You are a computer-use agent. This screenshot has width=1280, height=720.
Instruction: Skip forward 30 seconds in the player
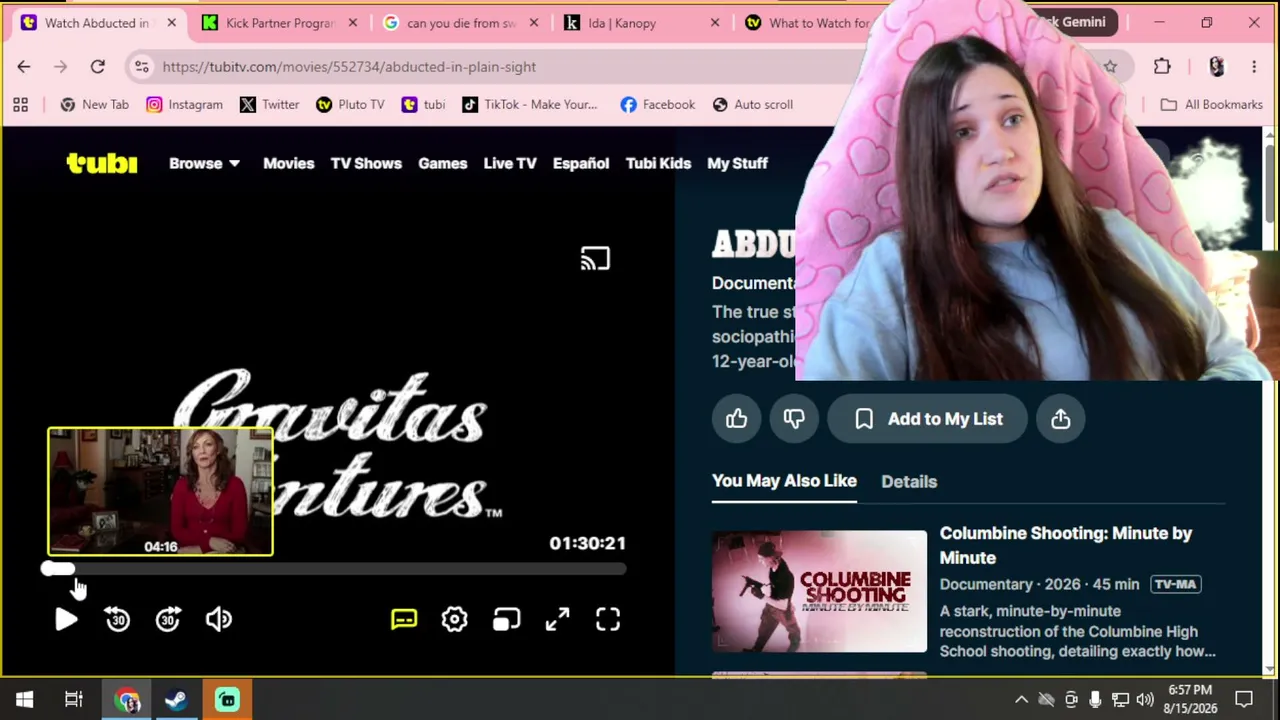pos(168,620)
